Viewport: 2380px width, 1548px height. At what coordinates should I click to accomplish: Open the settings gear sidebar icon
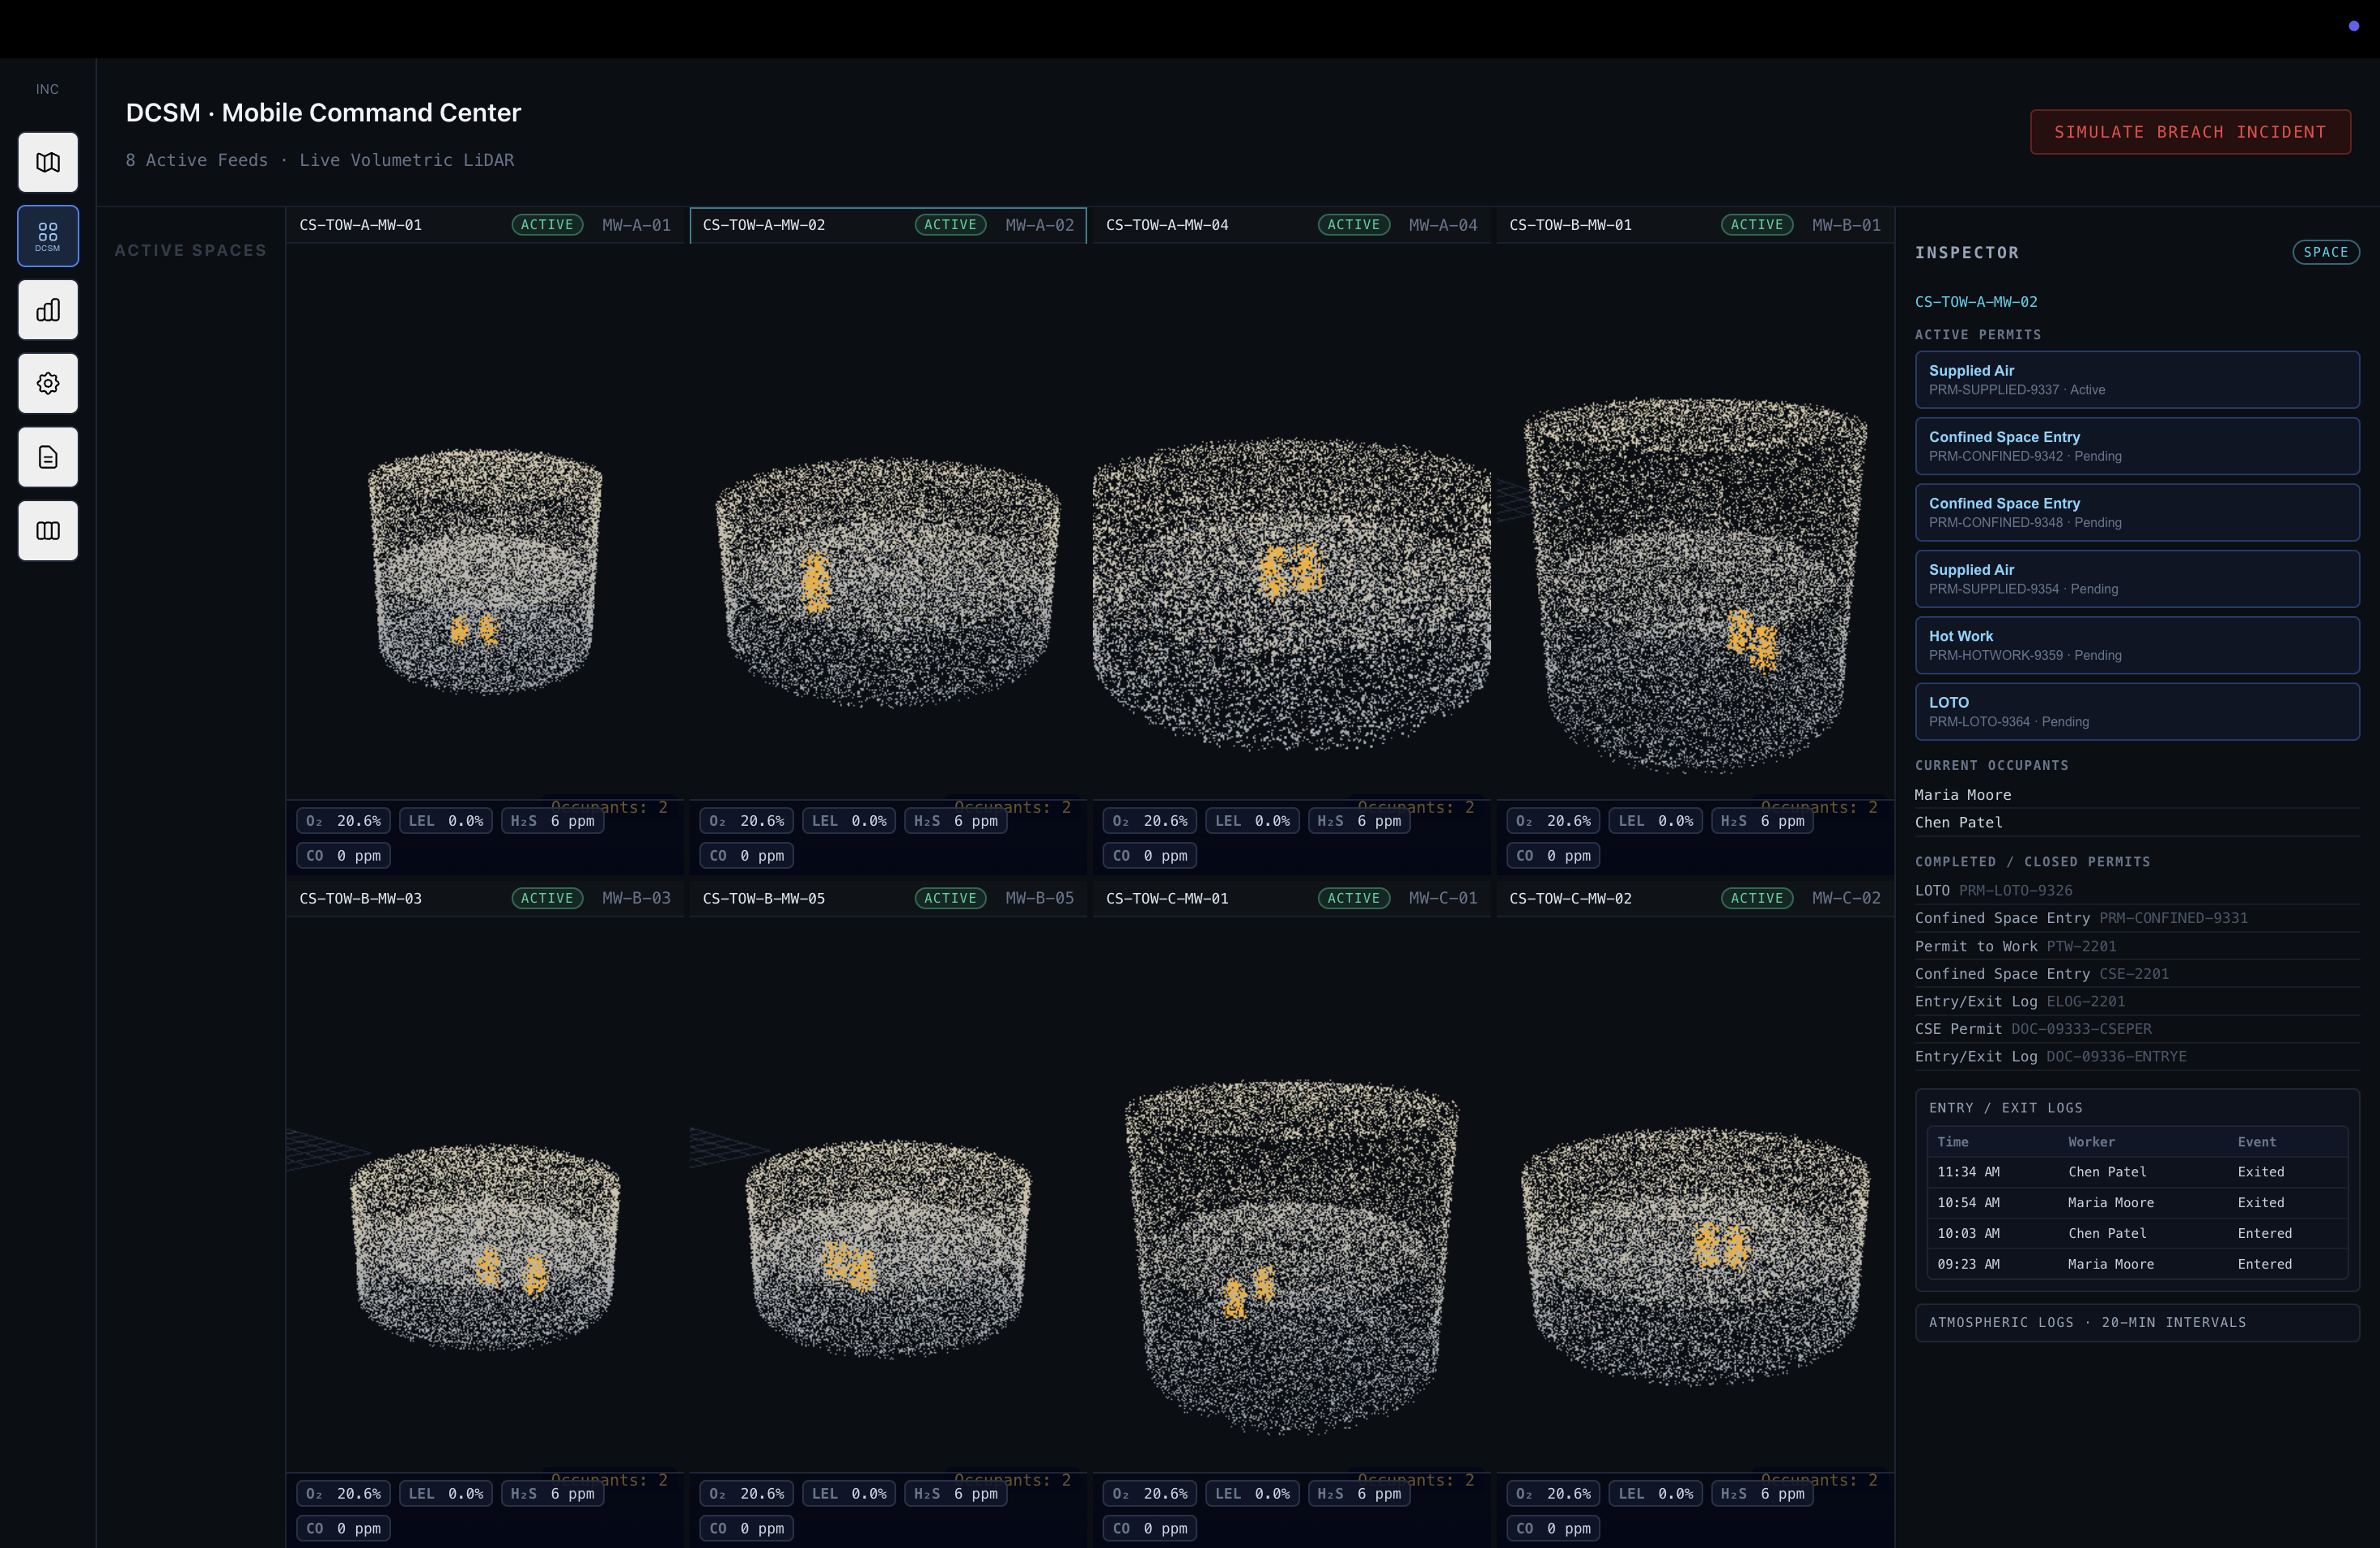pos(48,383)
